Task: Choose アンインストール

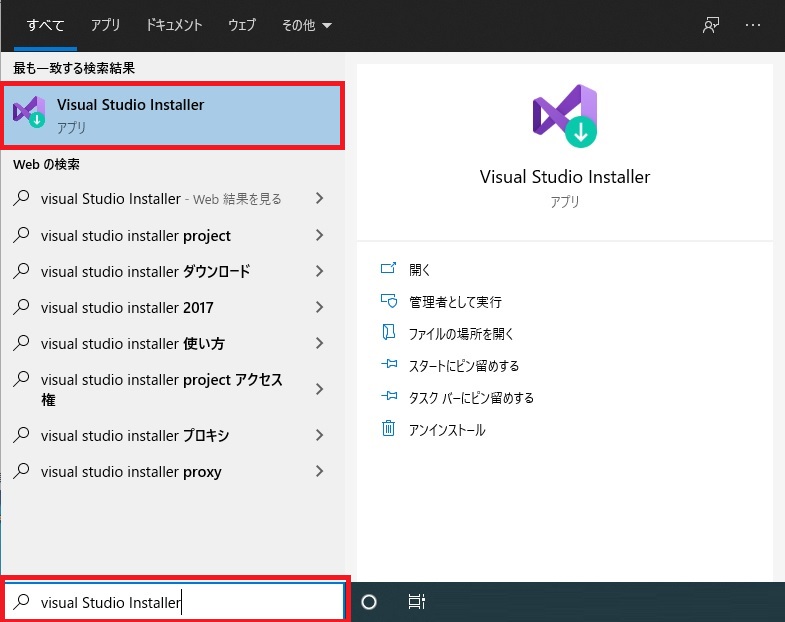Action: [447, 430]
